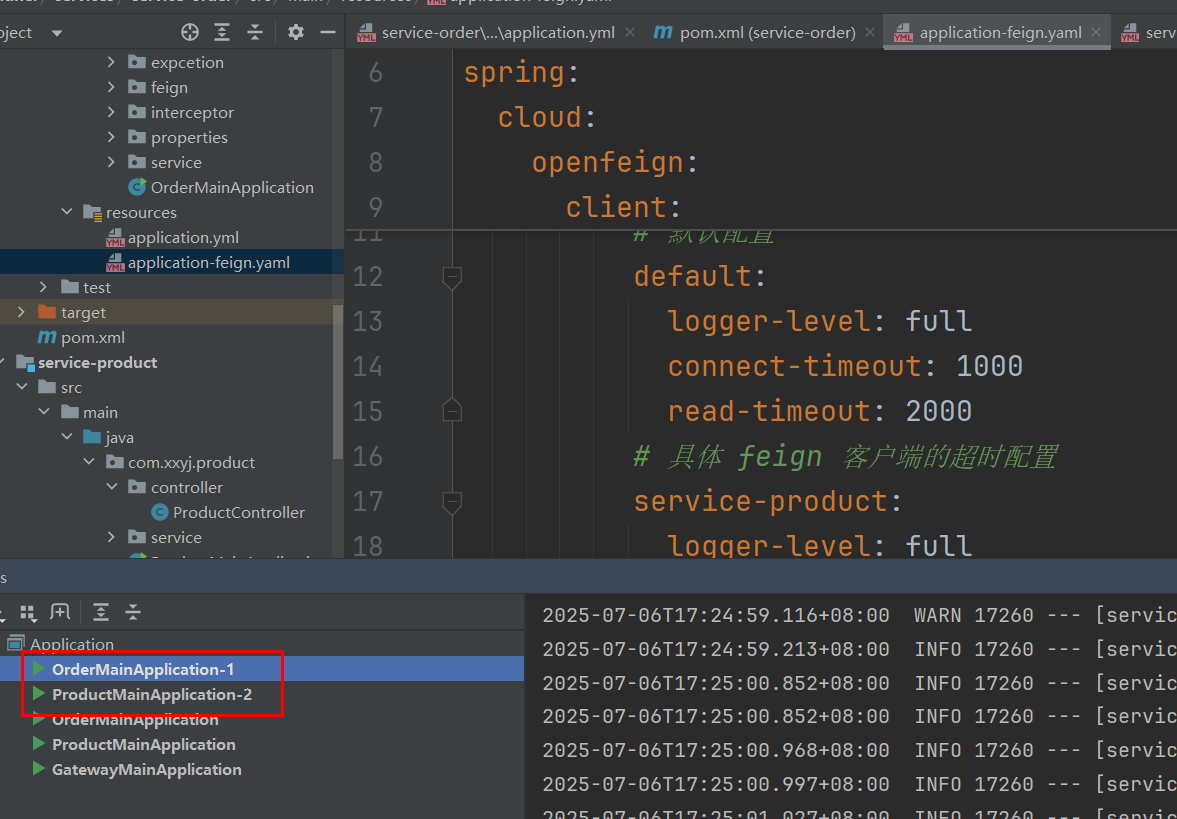Collapse the fold region at line 12
The image size is (1177, 819).
click(x=451, y=277)
